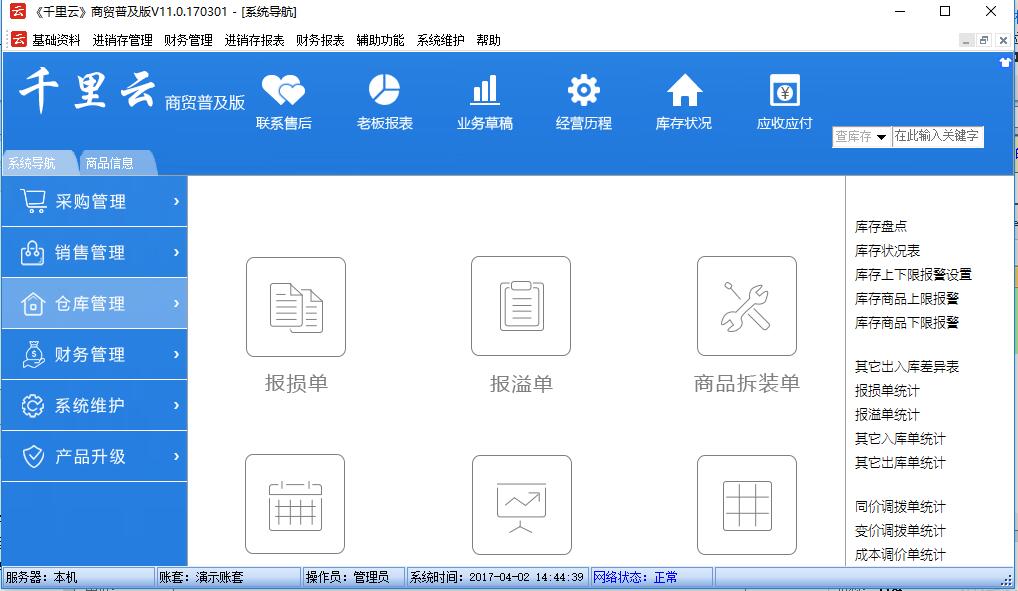The width and height of the screenshot is (1018, 591).
Task: Open 进销存管理 menu
Action: [x=122, y=40]
